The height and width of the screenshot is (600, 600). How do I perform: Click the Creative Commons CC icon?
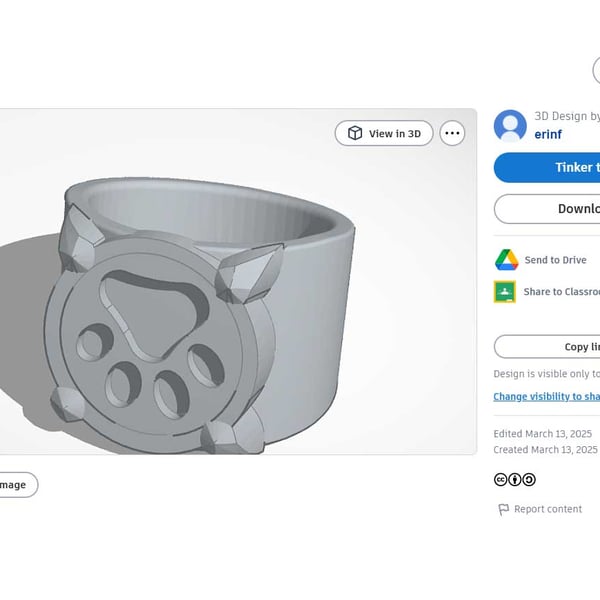pyautogui.click(x=500, y=479)
